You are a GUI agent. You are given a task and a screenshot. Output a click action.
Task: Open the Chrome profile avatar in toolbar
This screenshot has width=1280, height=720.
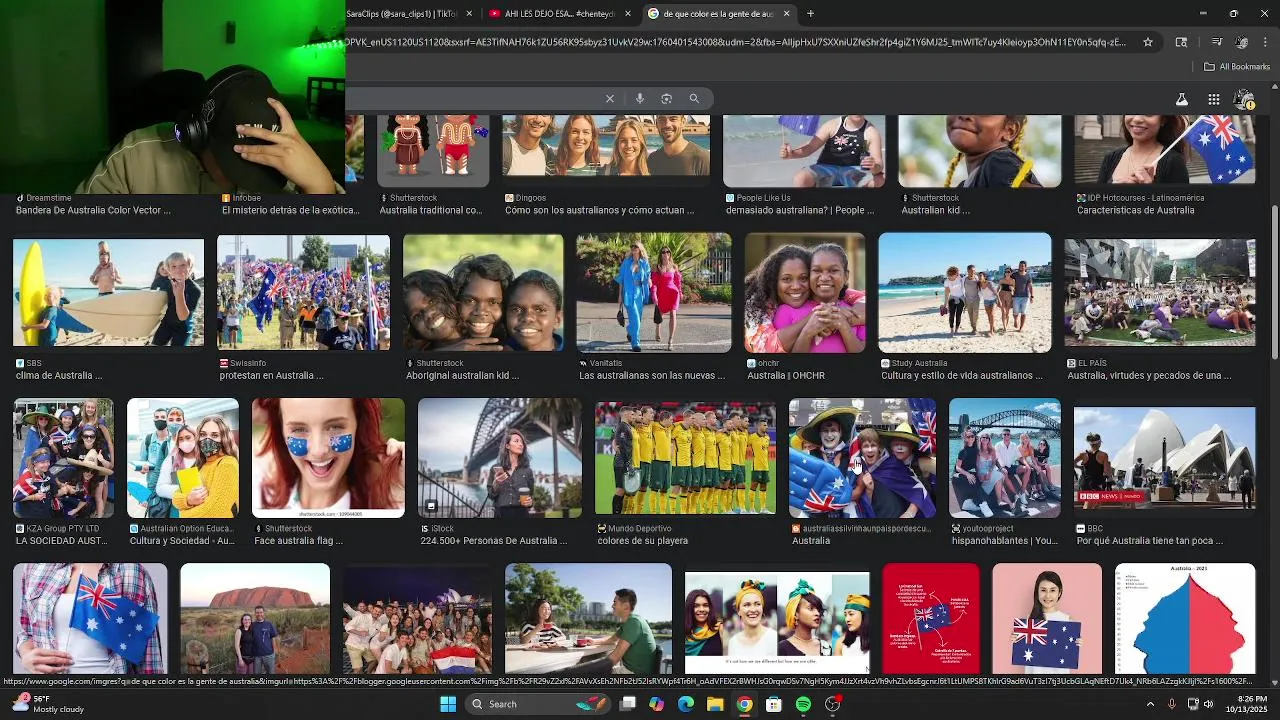click(1241, 42)
